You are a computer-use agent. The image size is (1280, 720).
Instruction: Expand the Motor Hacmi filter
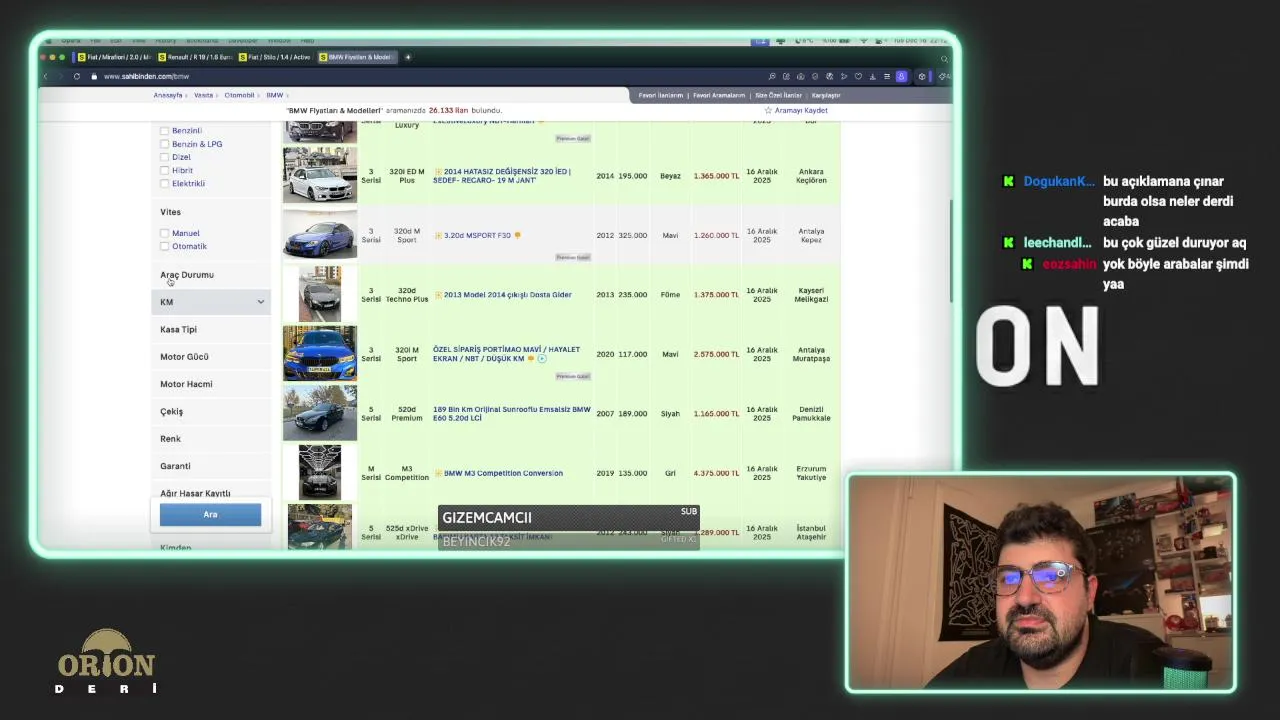(x=211, y=384)
